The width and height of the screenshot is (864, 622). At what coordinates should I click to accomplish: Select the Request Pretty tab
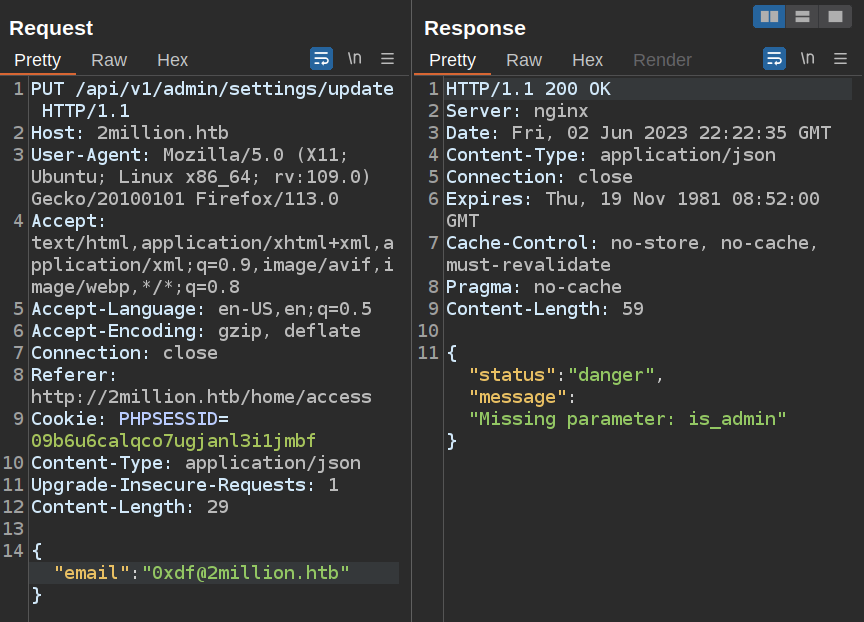pos(38,60)
